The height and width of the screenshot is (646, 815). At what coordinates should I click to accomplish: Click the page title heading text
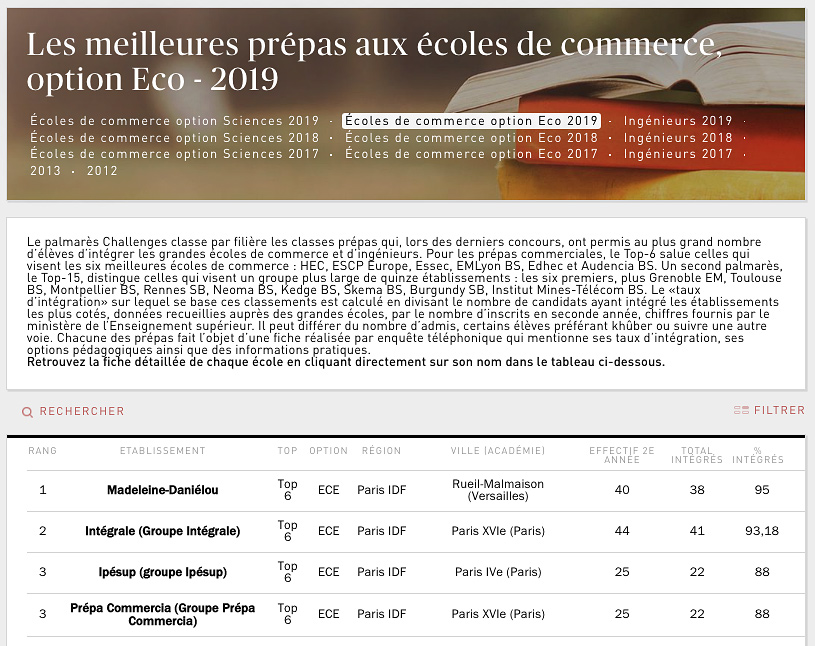pos(374,61)
